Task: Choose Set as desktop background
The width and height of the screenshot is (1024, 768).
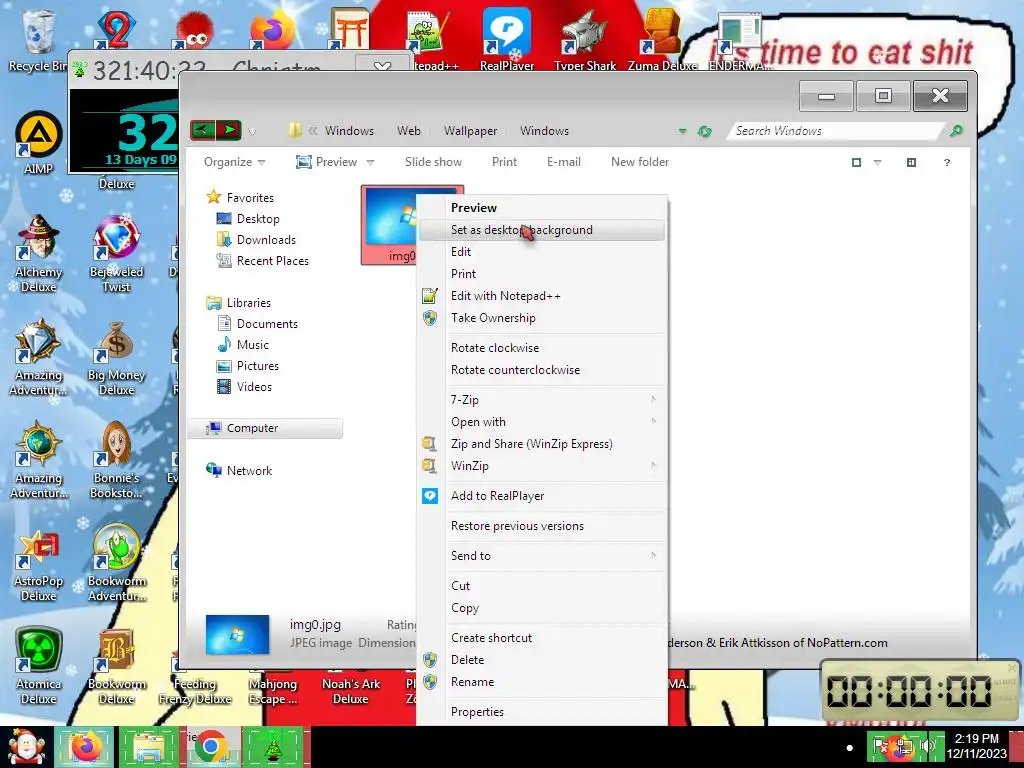Action: pos(541,230)
